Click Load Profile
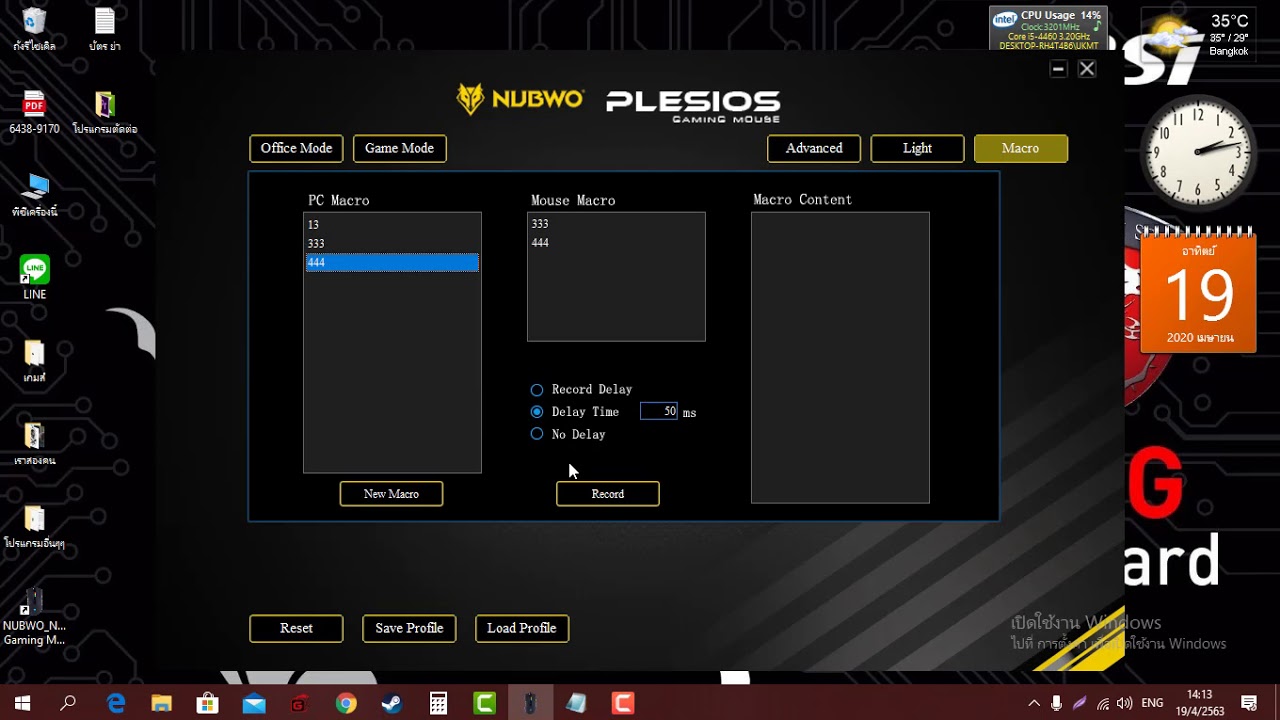 (522, 628)
